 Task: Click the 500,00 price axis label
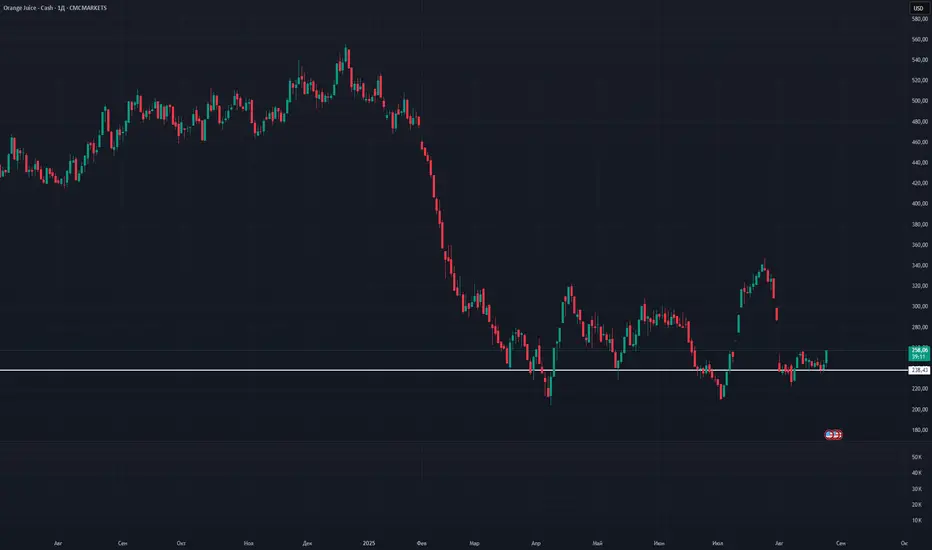coord(920,101)
